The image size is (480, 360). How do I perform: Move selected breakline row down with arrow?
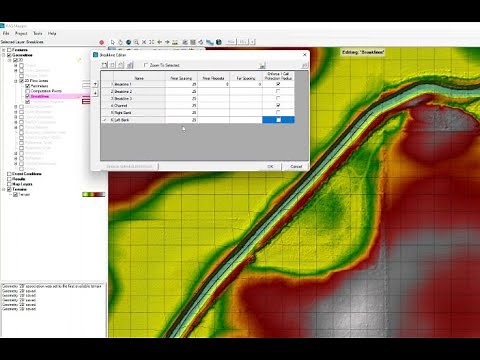[95, 93]
